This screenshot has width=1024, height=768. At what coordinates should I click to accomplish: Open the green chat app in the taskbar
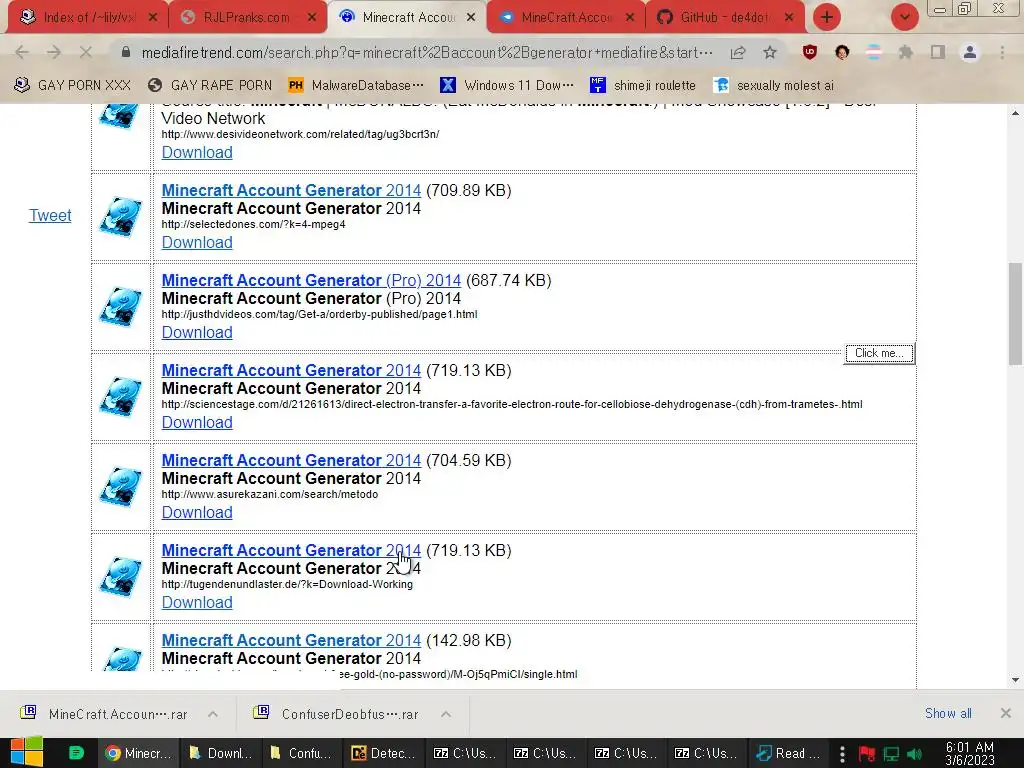point(76,753)
